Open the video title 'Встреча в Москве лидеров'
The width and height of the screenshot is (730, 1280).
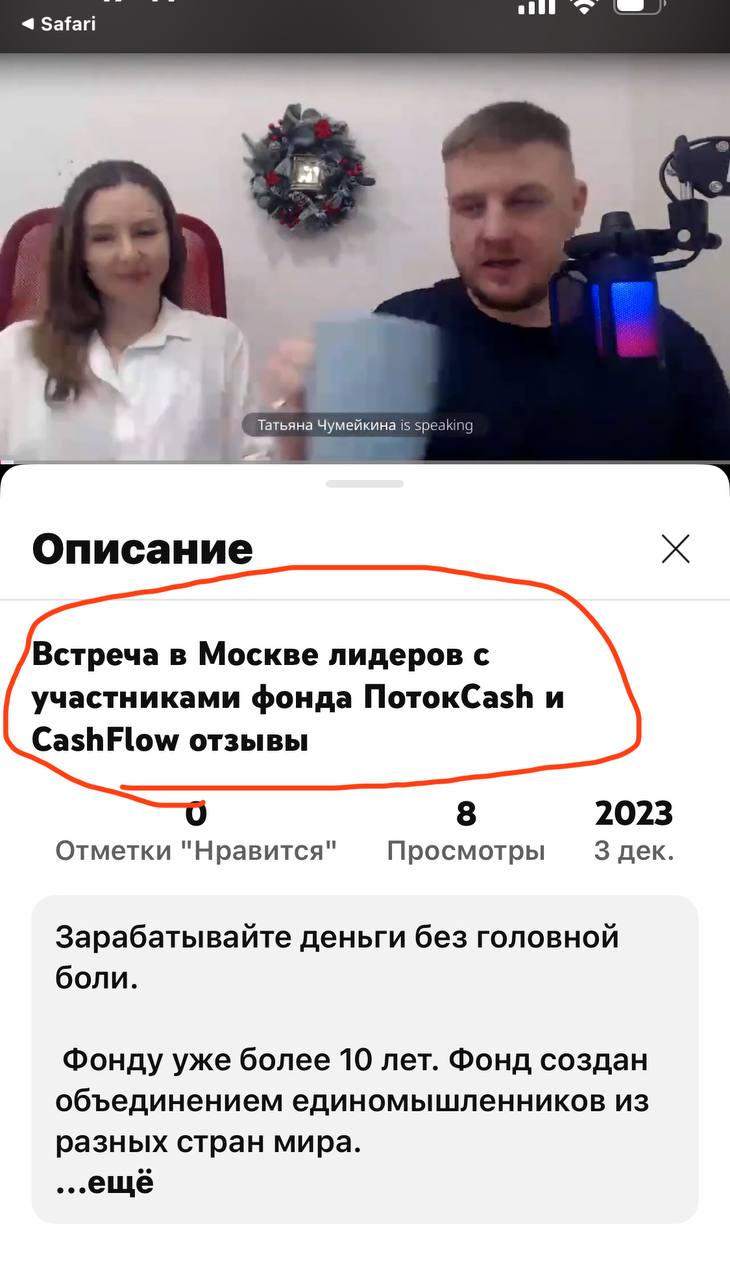point(298,698)
